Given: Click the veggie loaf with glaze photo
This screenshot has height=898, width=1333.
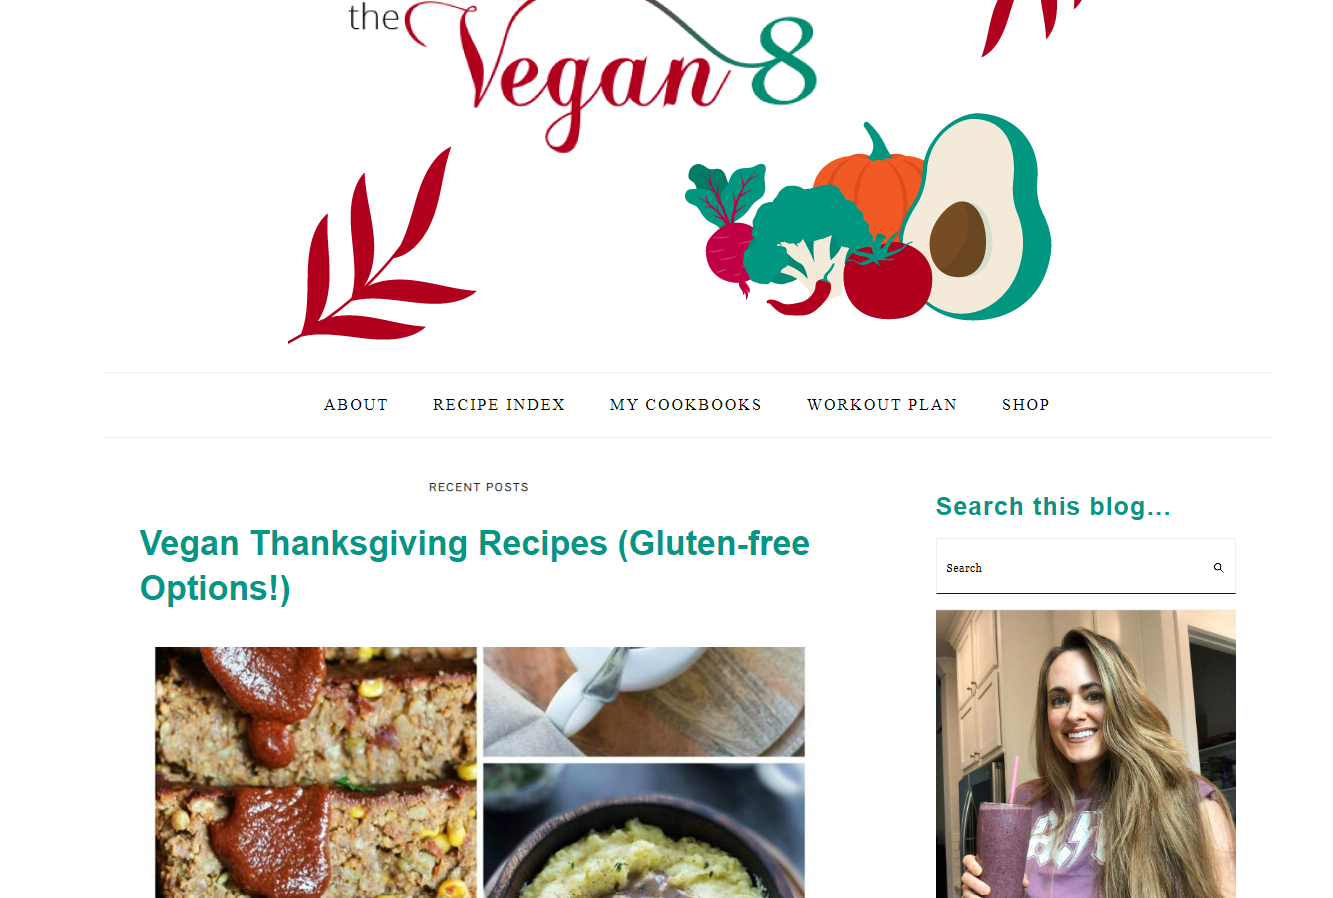Looking at the screenshot, I should click(316, 772).
